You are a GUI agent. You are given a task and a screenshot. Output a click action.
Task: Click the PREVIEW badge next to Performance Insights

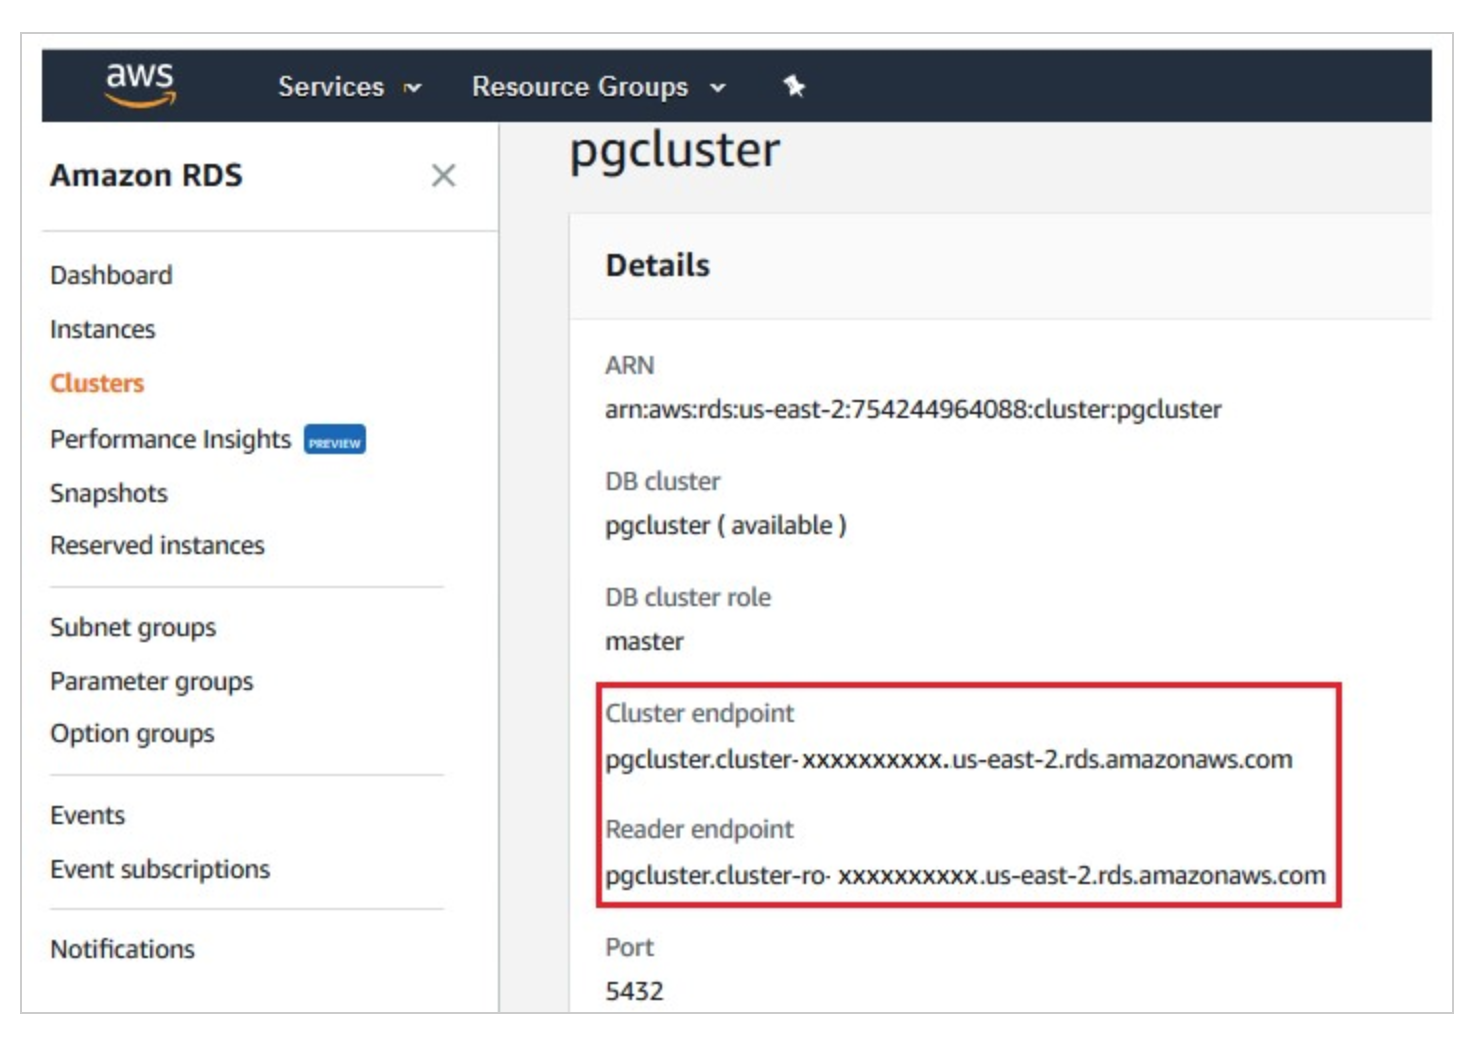click(x=335, y=440)
